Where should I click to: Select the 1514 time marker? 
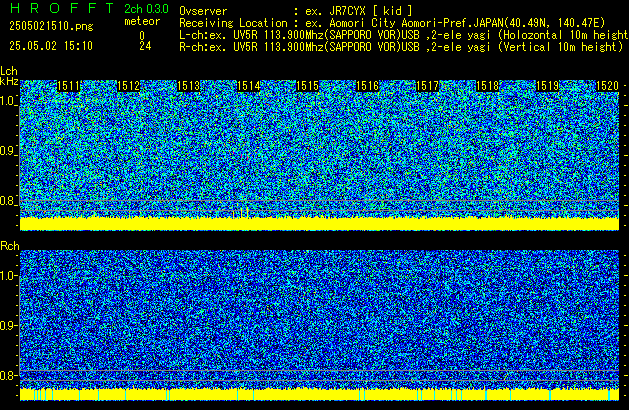[x=249, y=86]
